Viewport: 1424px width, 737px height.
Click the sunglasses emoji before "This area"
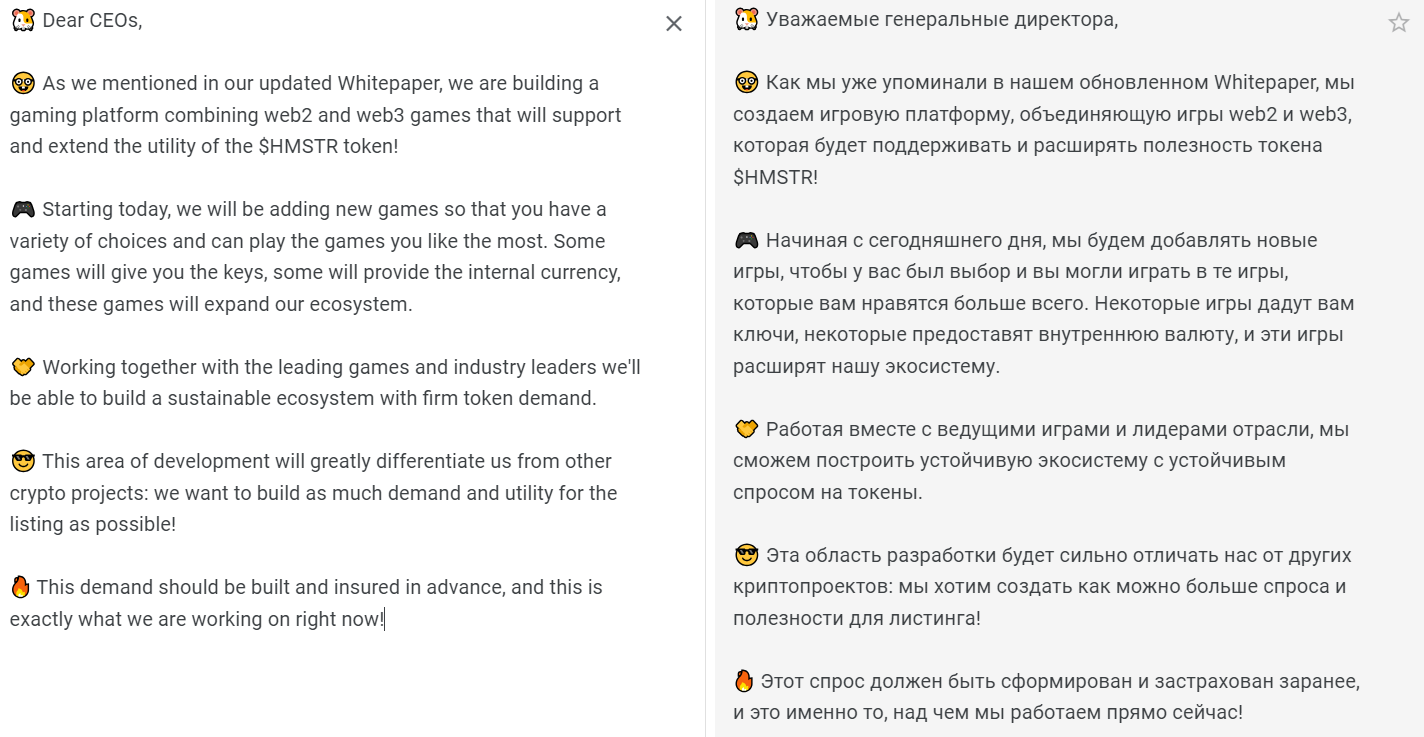click(22, 462)
